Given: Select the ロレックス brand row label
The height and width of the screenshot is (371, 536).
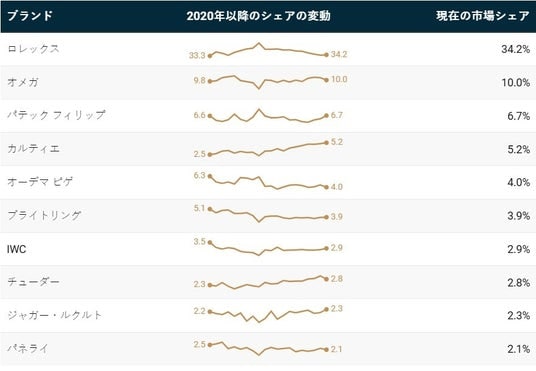Looking at the screenshot, I should click(x=34, y=49).
